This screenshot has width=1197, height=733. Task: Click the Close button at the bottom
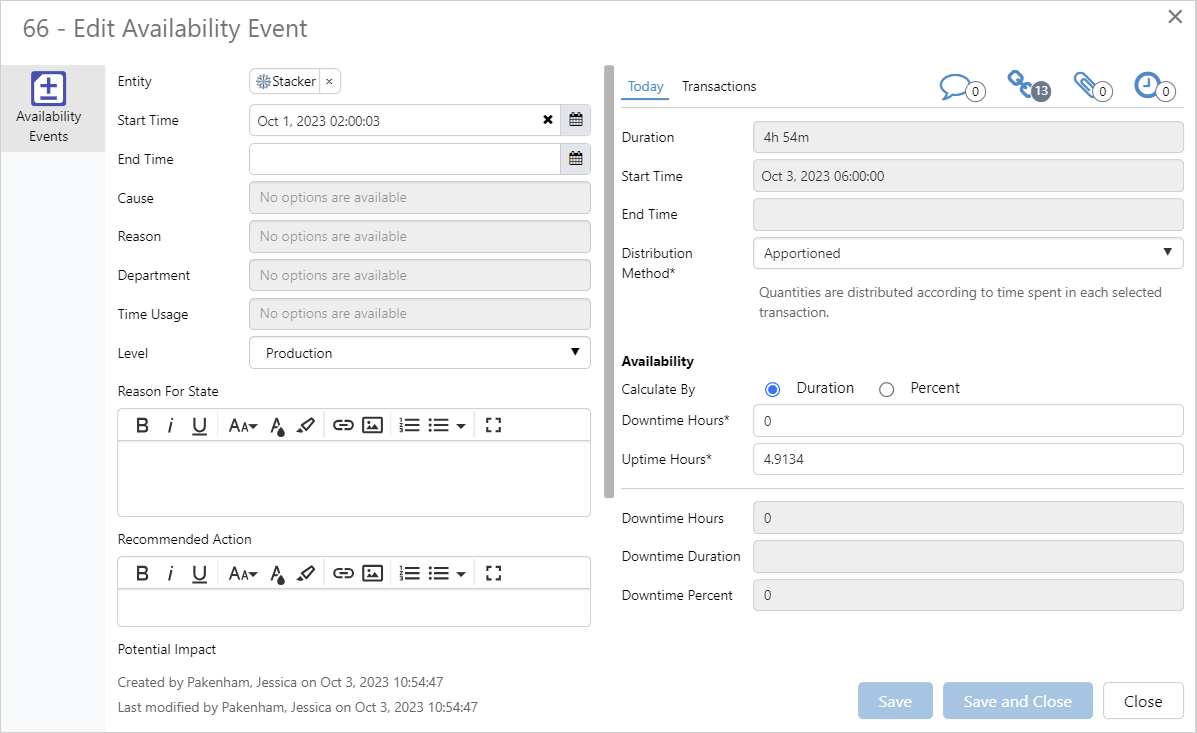click(1142, 701)
